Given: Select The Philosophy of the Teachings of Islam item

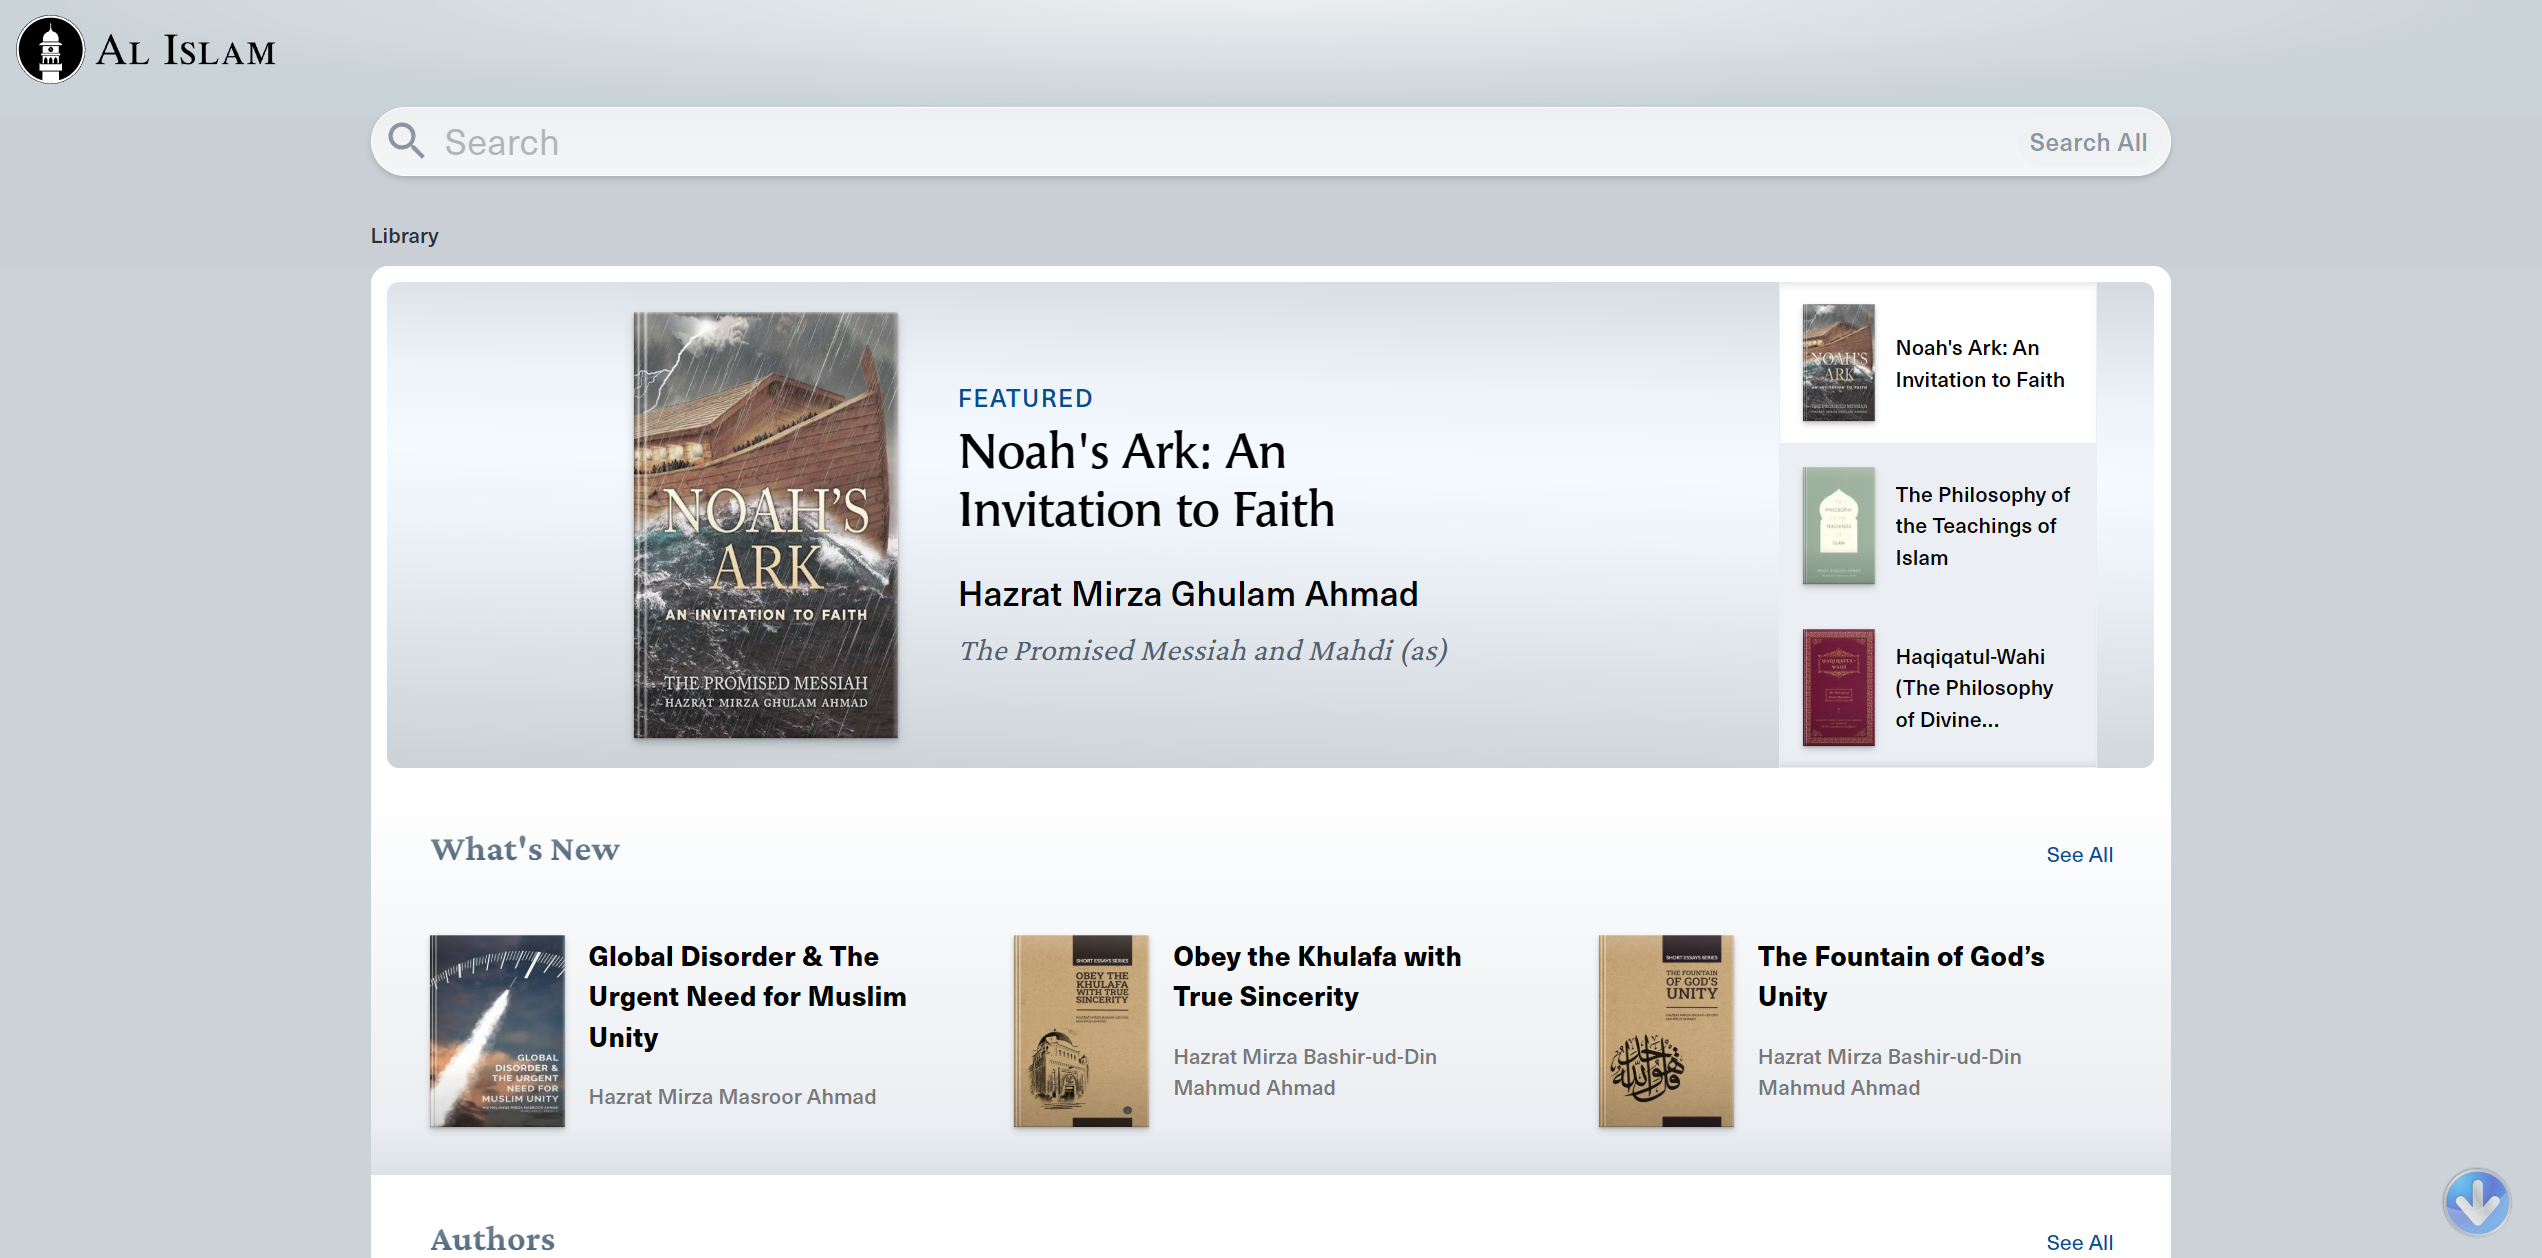Looking at the screenshot, I should point(1938,525).
